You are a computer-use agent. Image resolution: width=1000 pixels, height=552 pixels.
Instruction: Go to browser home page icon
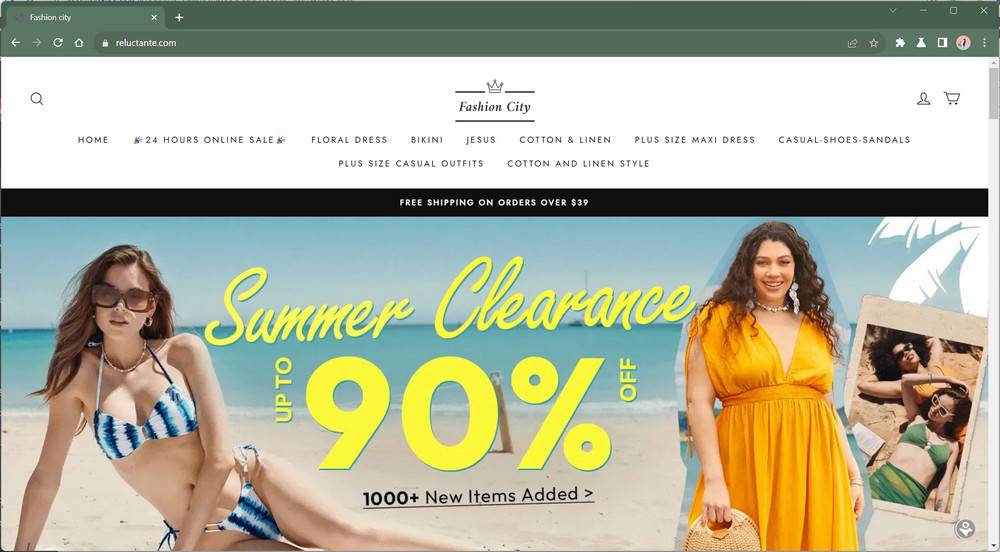(x=79, y=43)
